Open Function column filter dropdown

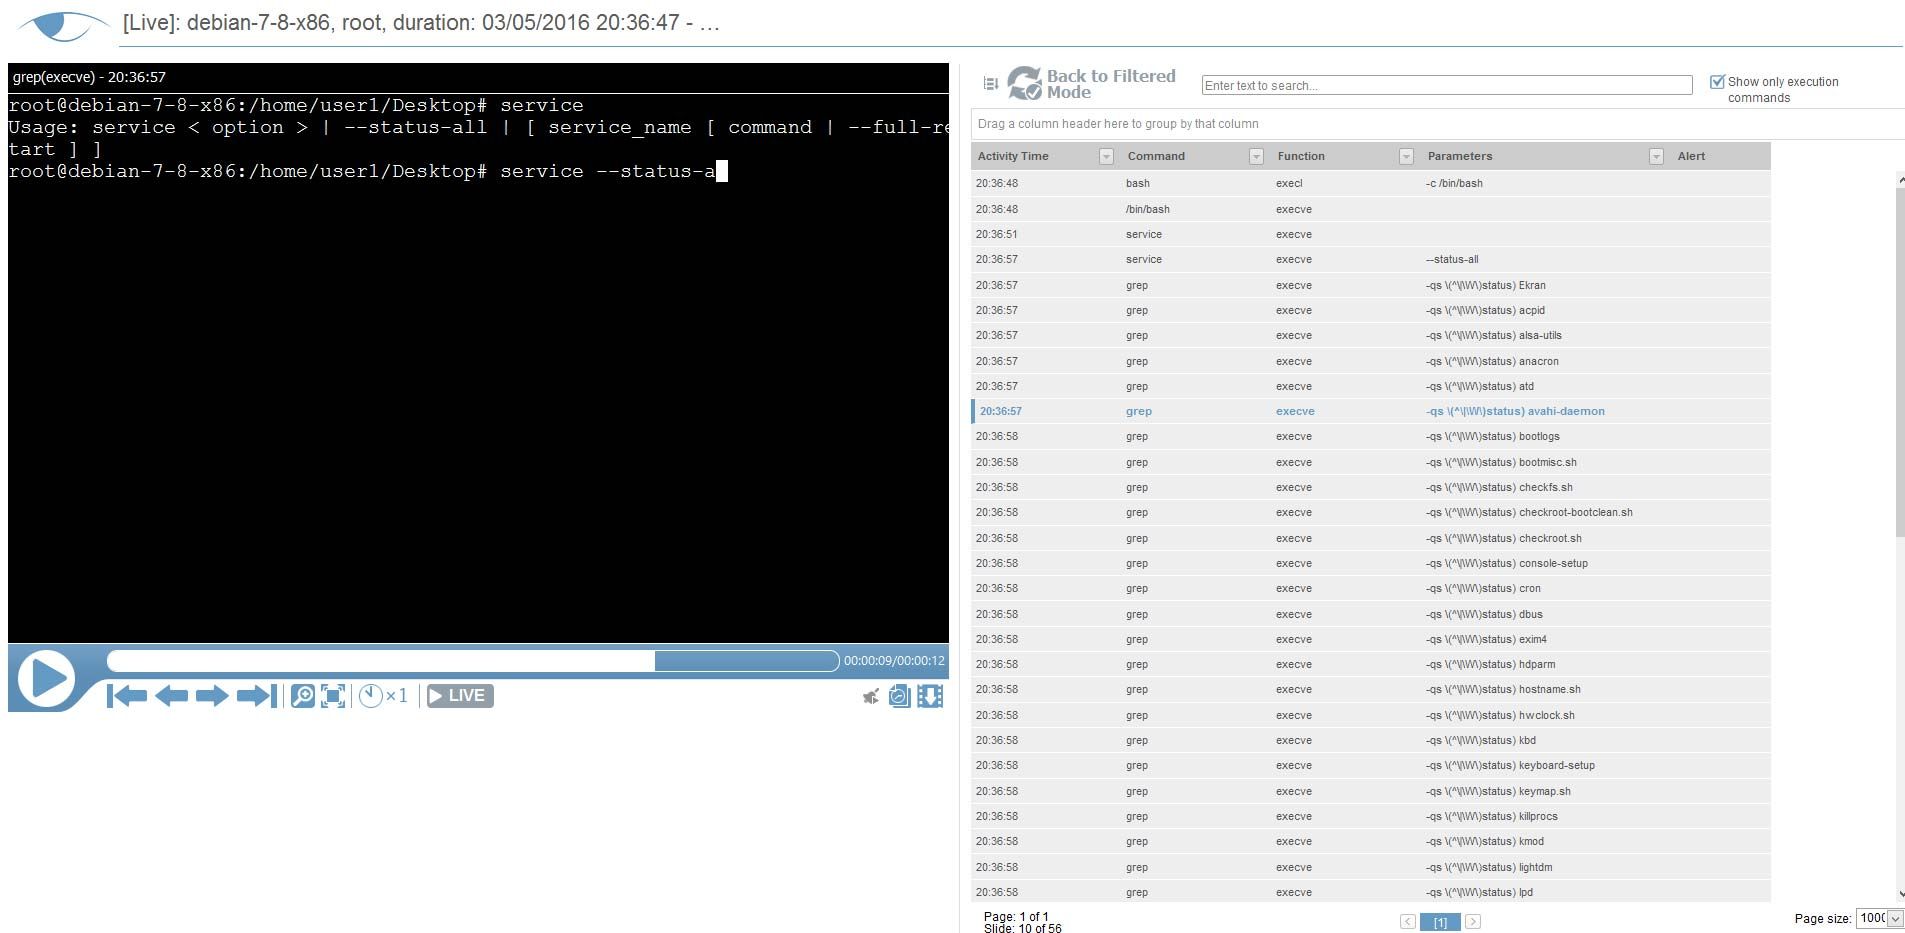tap(1406, 156)
